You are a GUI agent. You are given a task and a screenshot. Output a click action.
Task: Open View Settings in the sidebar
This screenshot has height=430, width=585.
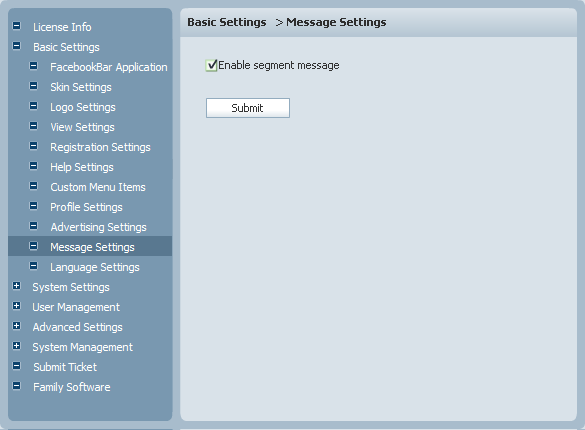point(82,127)
